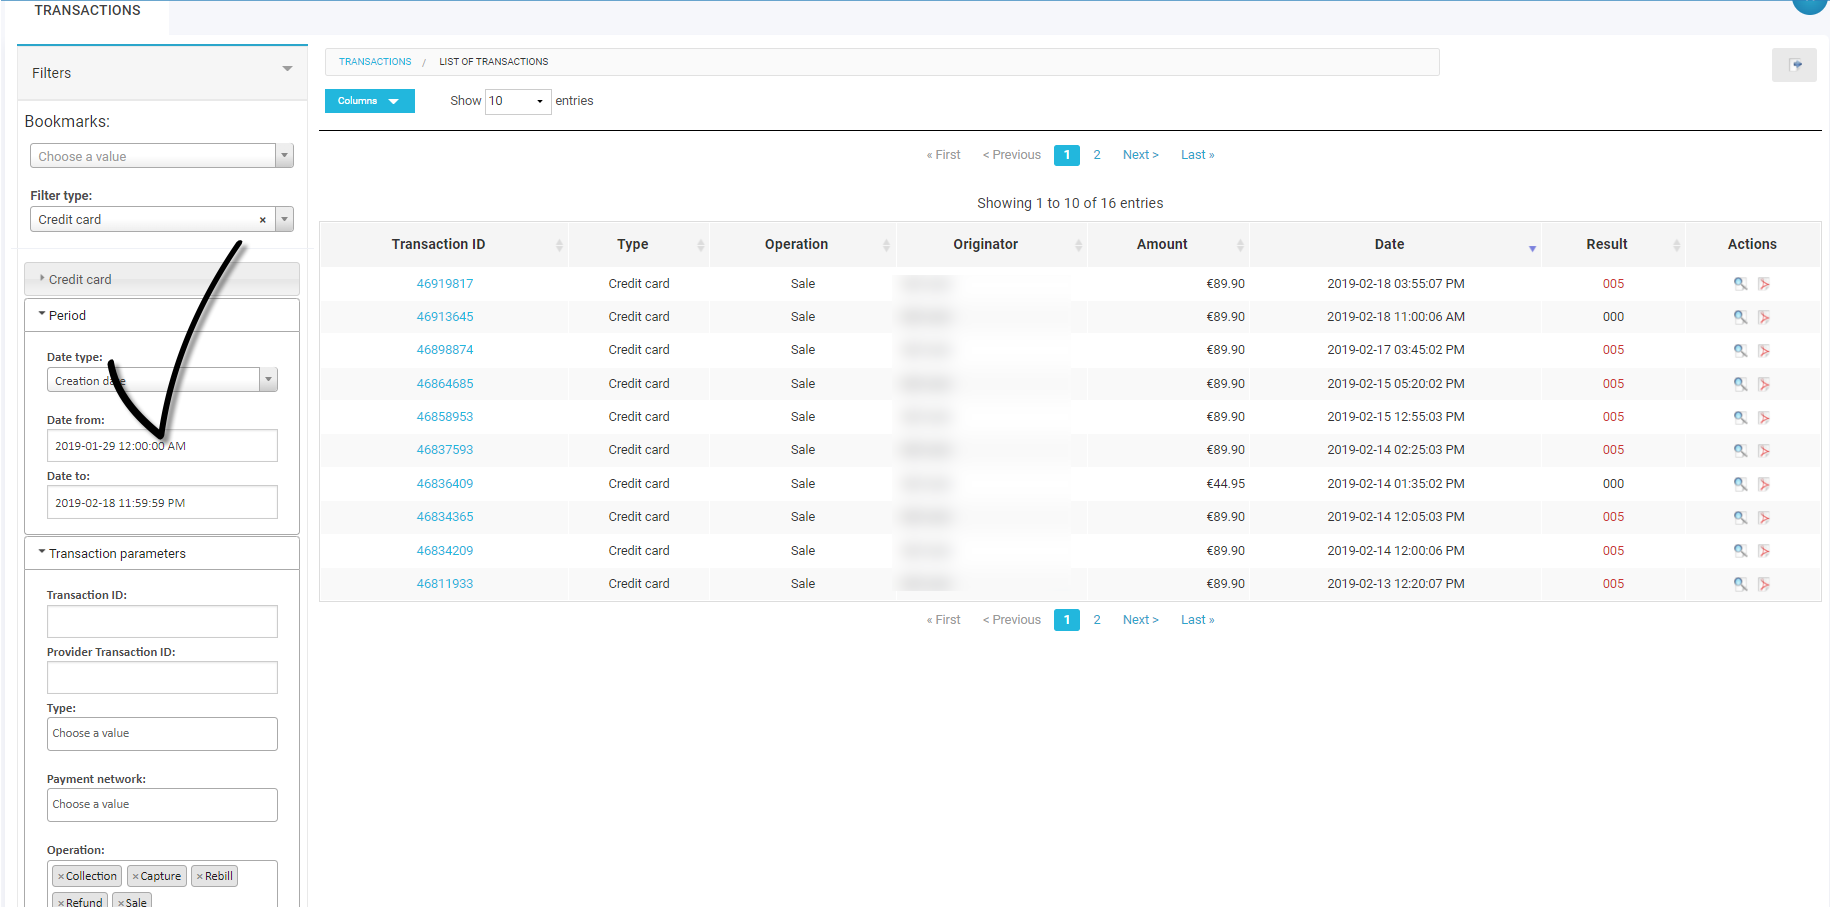Open transaction 46836409 link
1830x907 pixels.
445,484
